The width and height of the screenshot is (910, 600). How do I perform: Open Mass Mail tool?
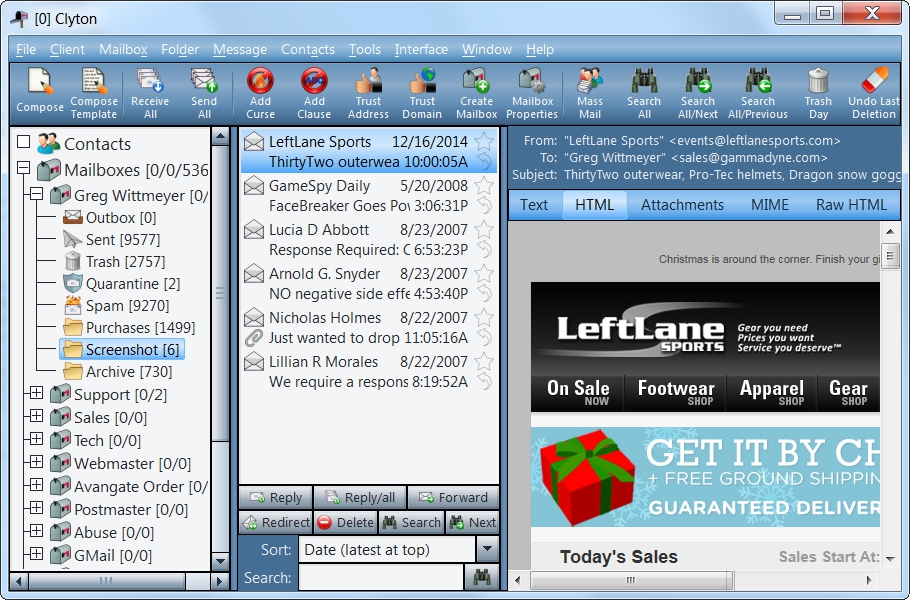point(590,81)
